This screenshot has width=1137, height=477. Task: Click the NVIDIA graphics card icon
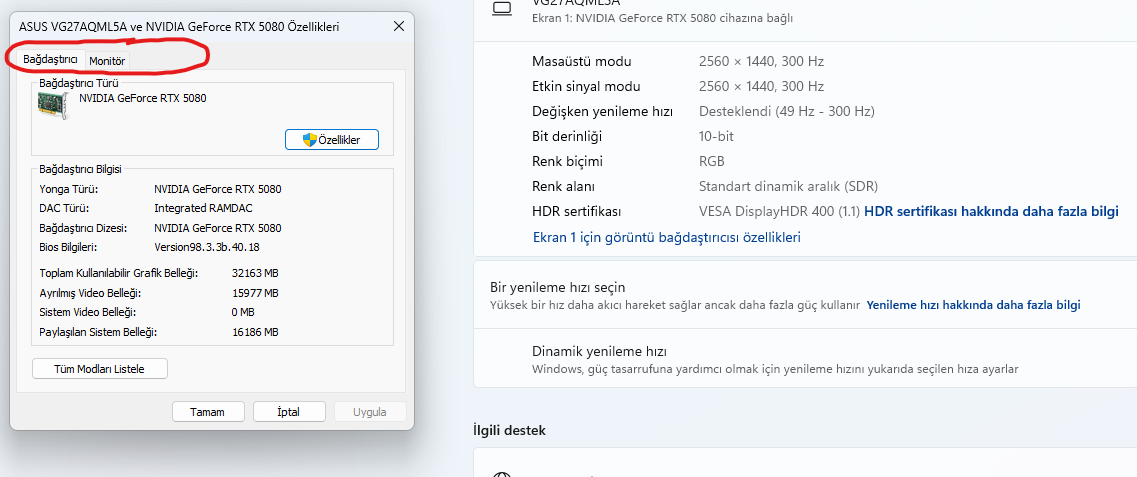click(53, 107)
